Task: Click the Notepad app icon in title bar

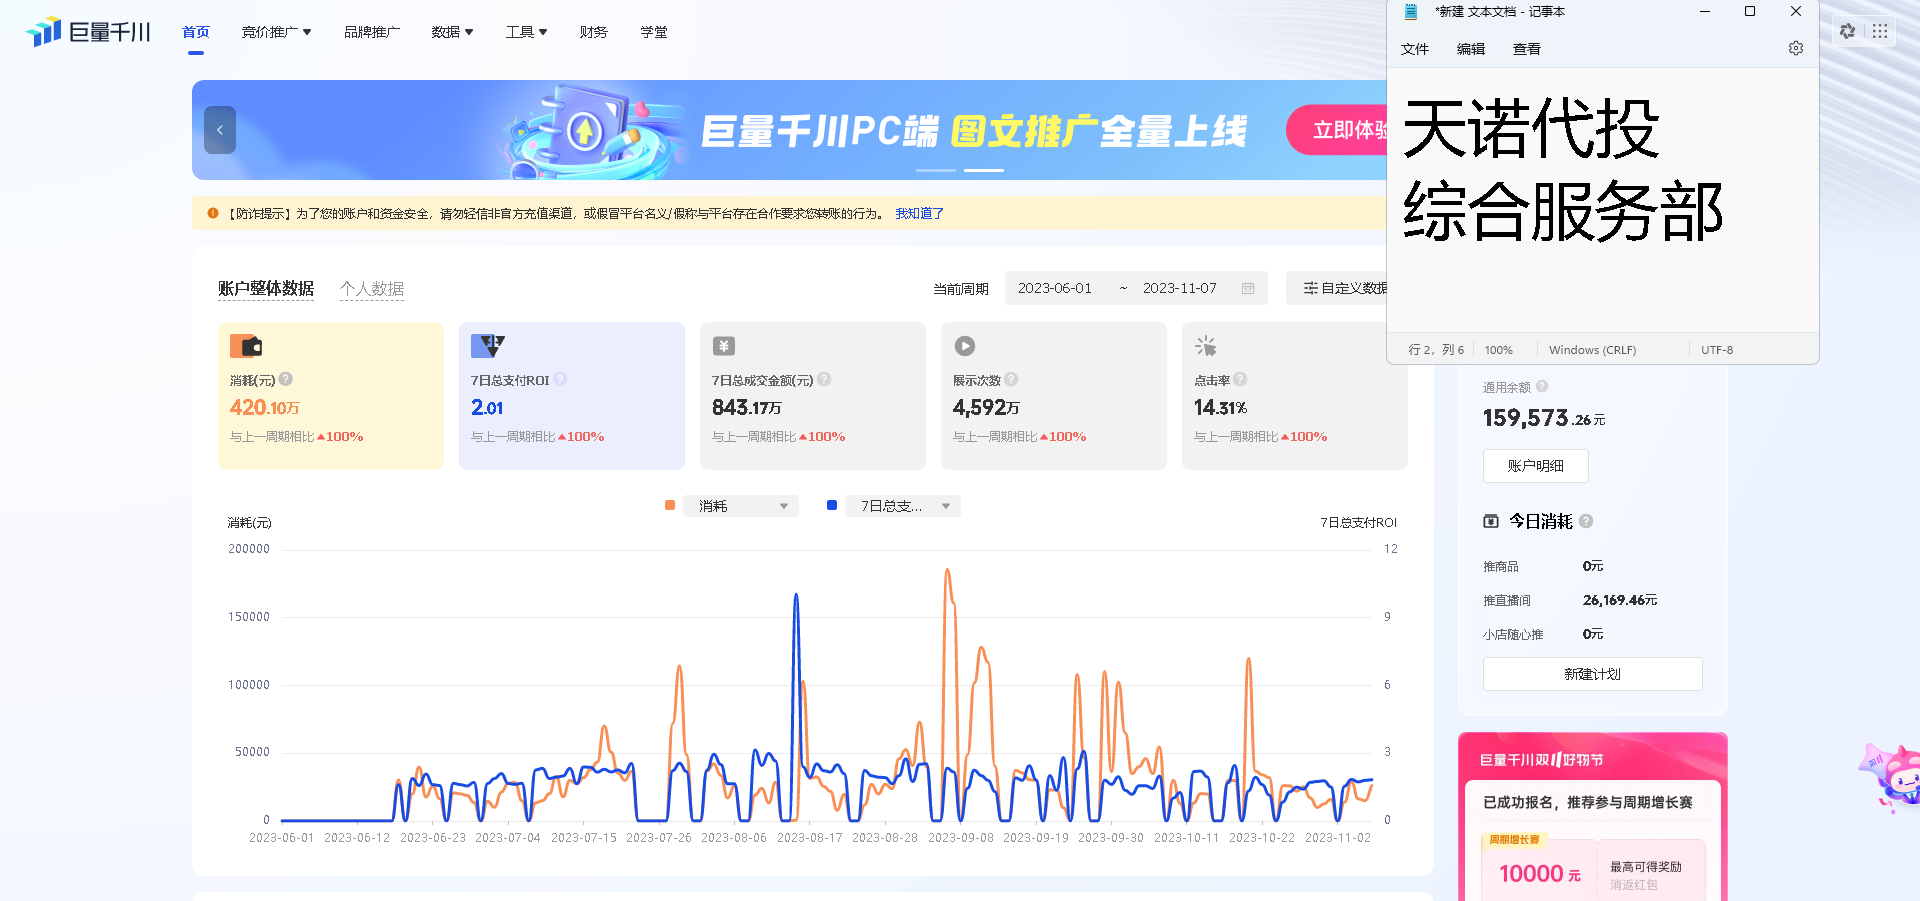Action: (x=1411, y=12)
